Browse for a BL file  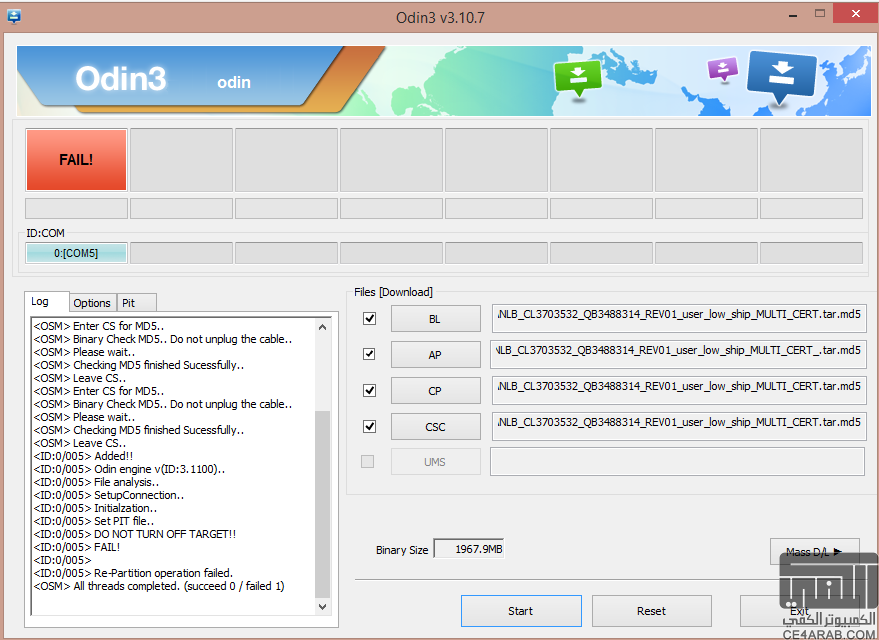point(436,319)
